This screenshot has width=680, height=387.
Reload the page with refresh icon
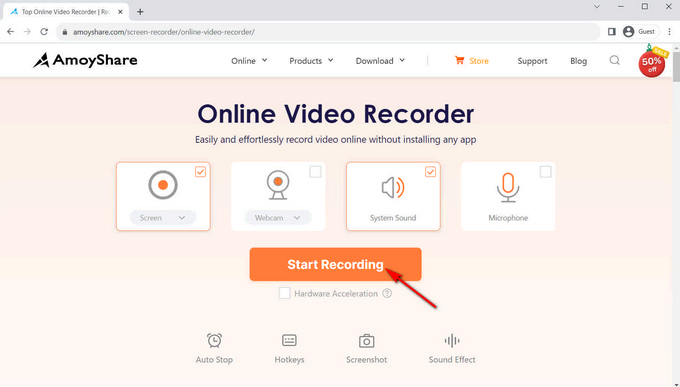tap(44, 32)
